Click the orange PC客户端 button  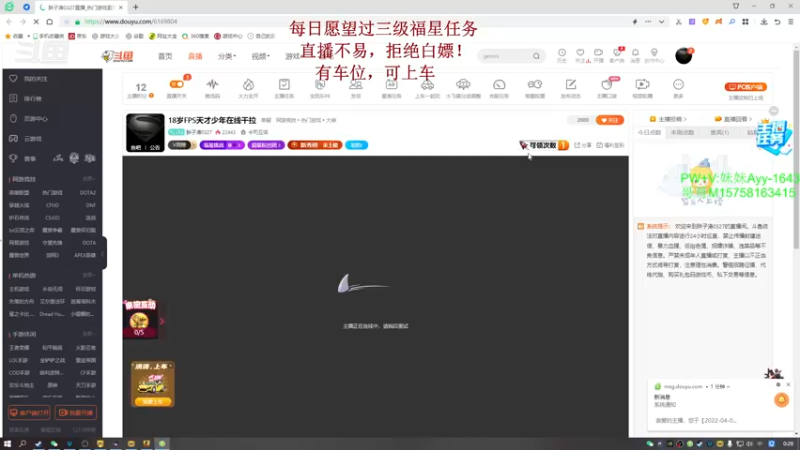pyautogui.click(x=745, y=87)
